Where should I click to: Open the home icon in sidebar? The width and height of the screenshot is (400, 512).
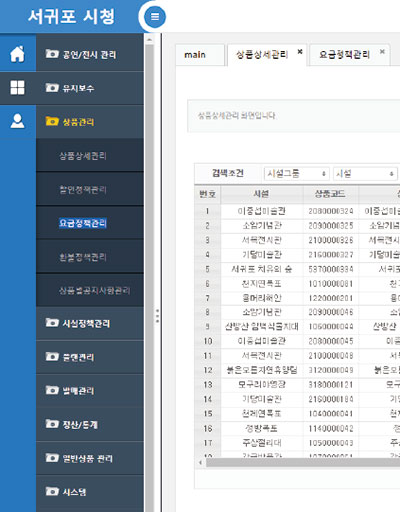pos(18,54)
